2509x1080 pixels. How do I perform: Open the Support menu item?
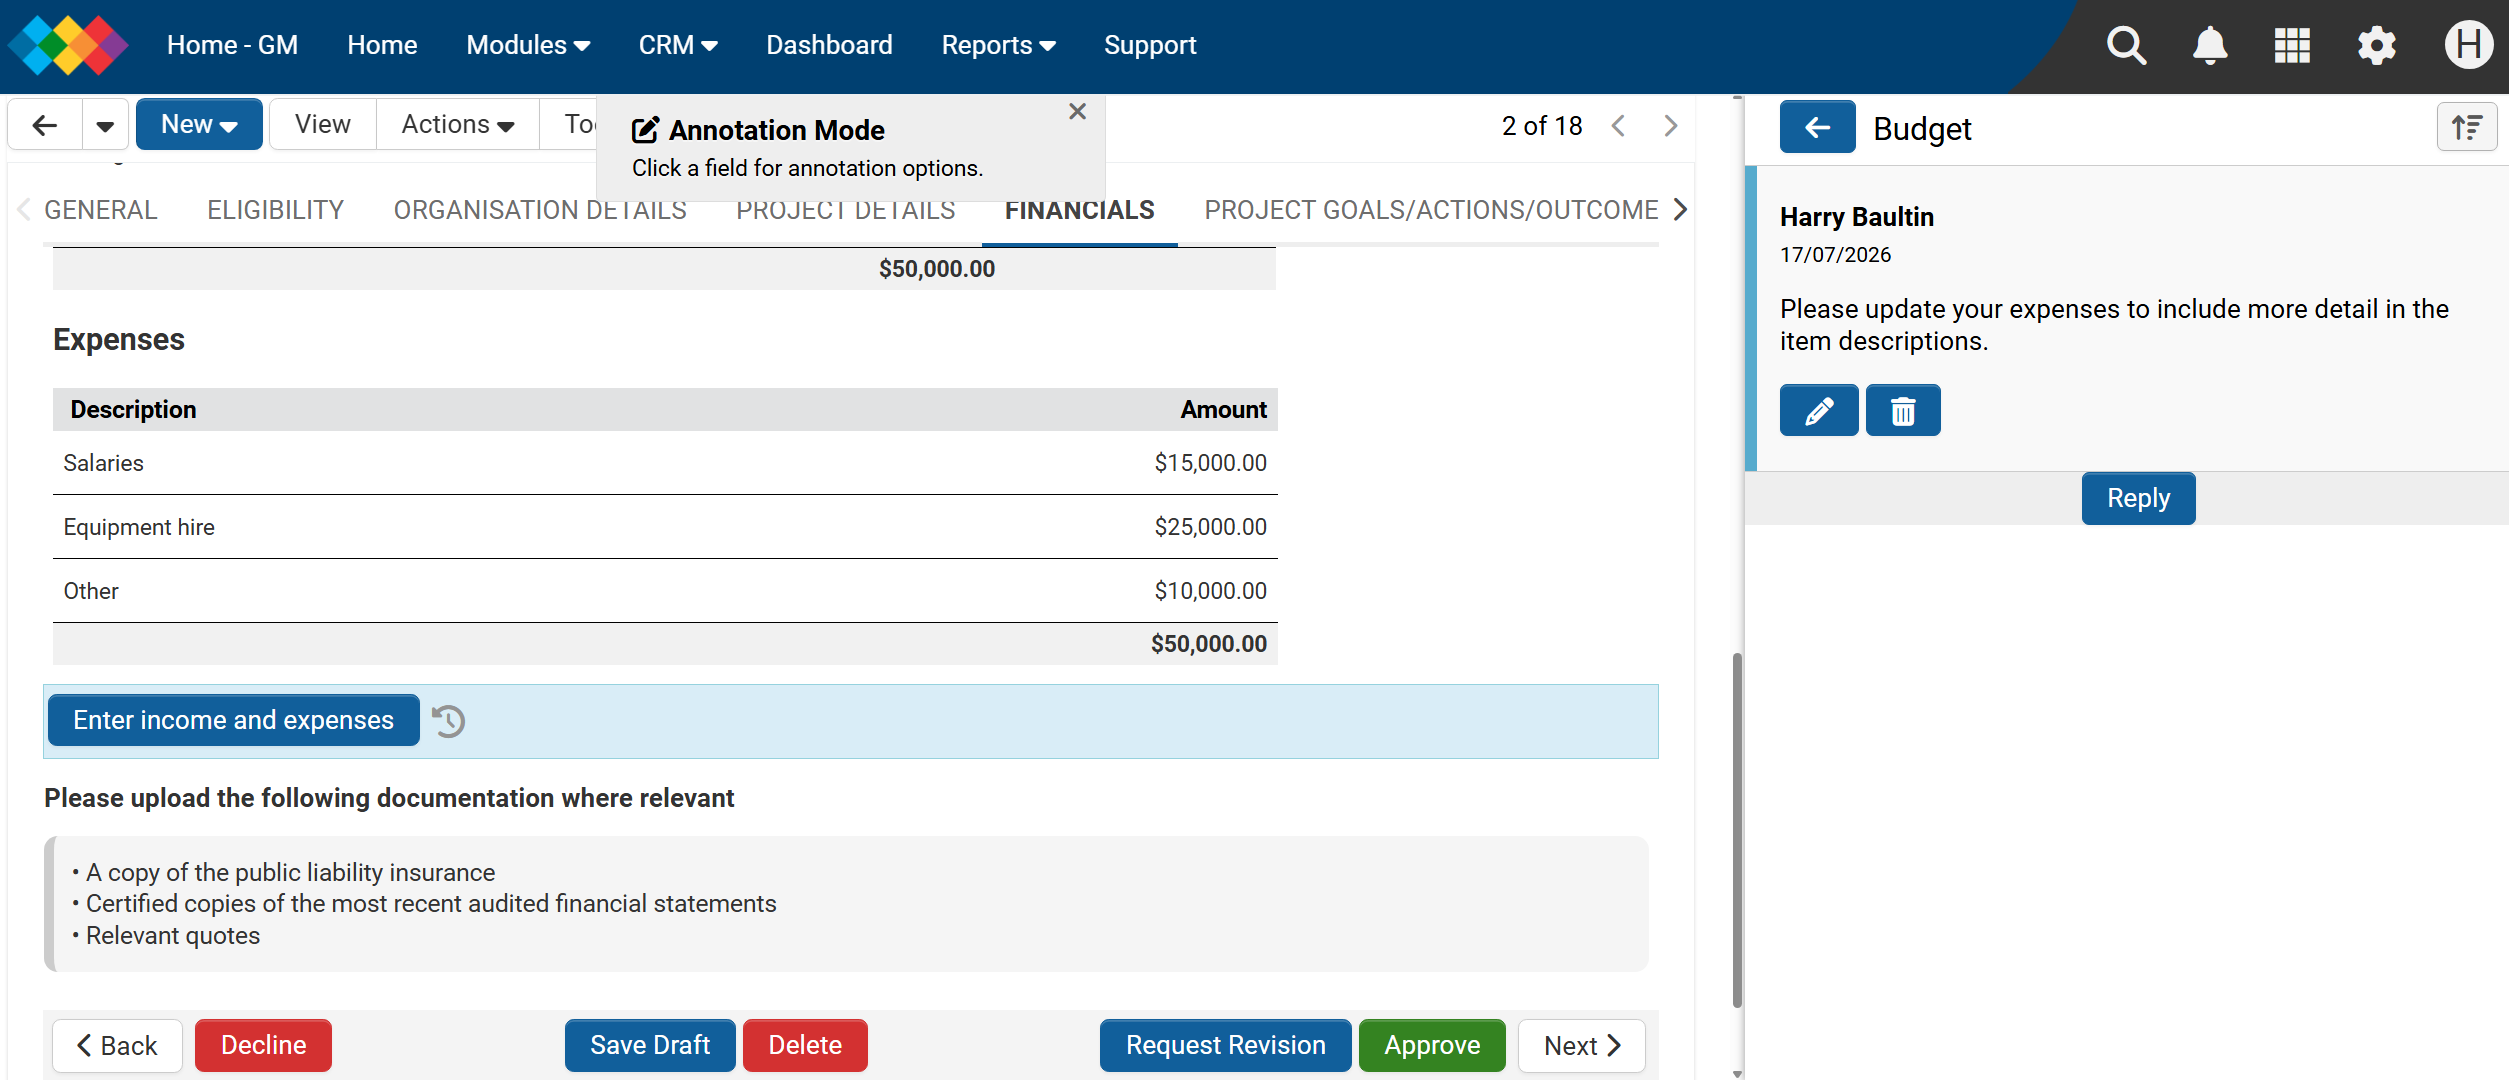pos(1150,46)
